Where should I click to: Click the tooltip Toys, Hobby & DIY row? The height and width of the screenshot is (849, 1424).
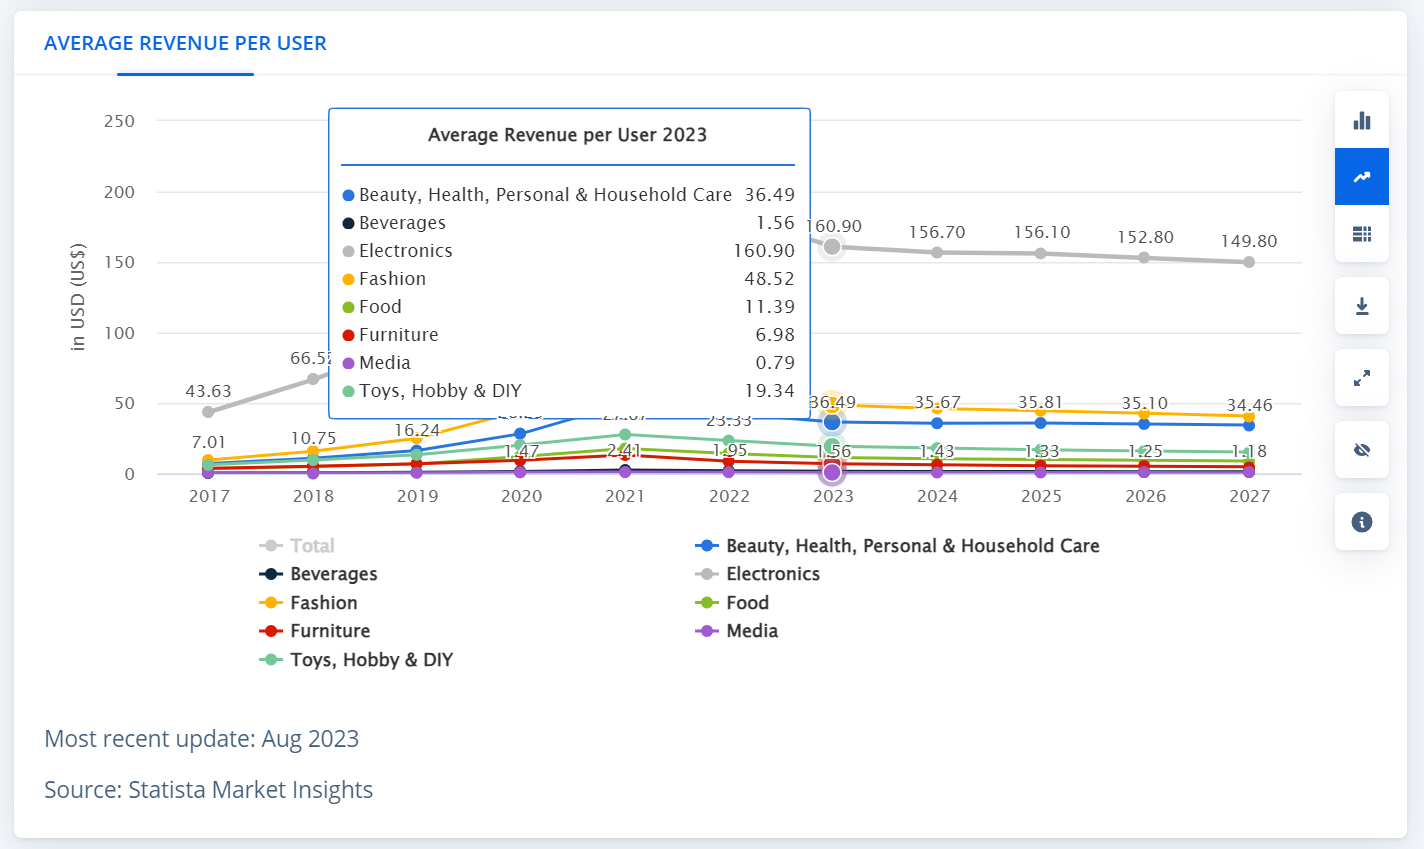coord(568,391)
